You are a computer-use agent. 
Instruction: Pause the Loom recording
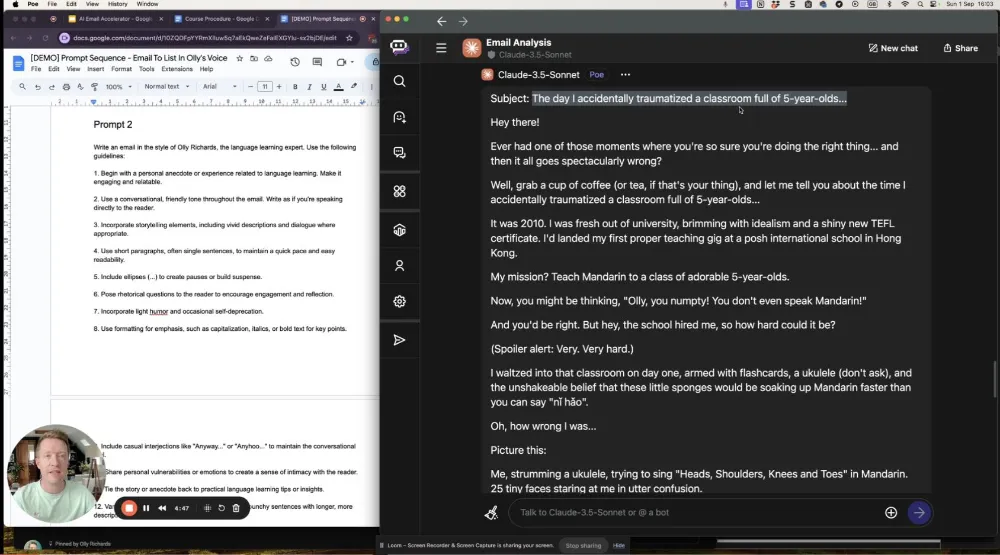tap(146, 508)
